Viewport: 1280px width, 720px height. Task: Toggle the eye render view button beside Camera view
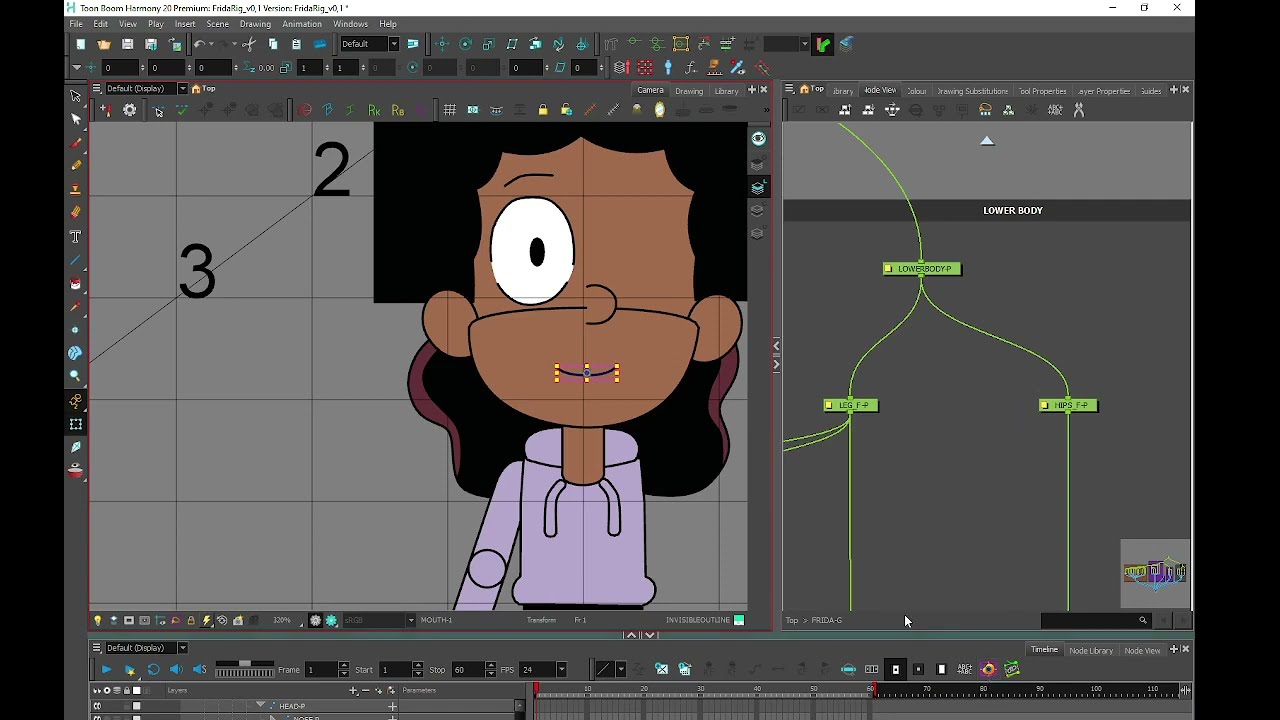click(758, 139)
